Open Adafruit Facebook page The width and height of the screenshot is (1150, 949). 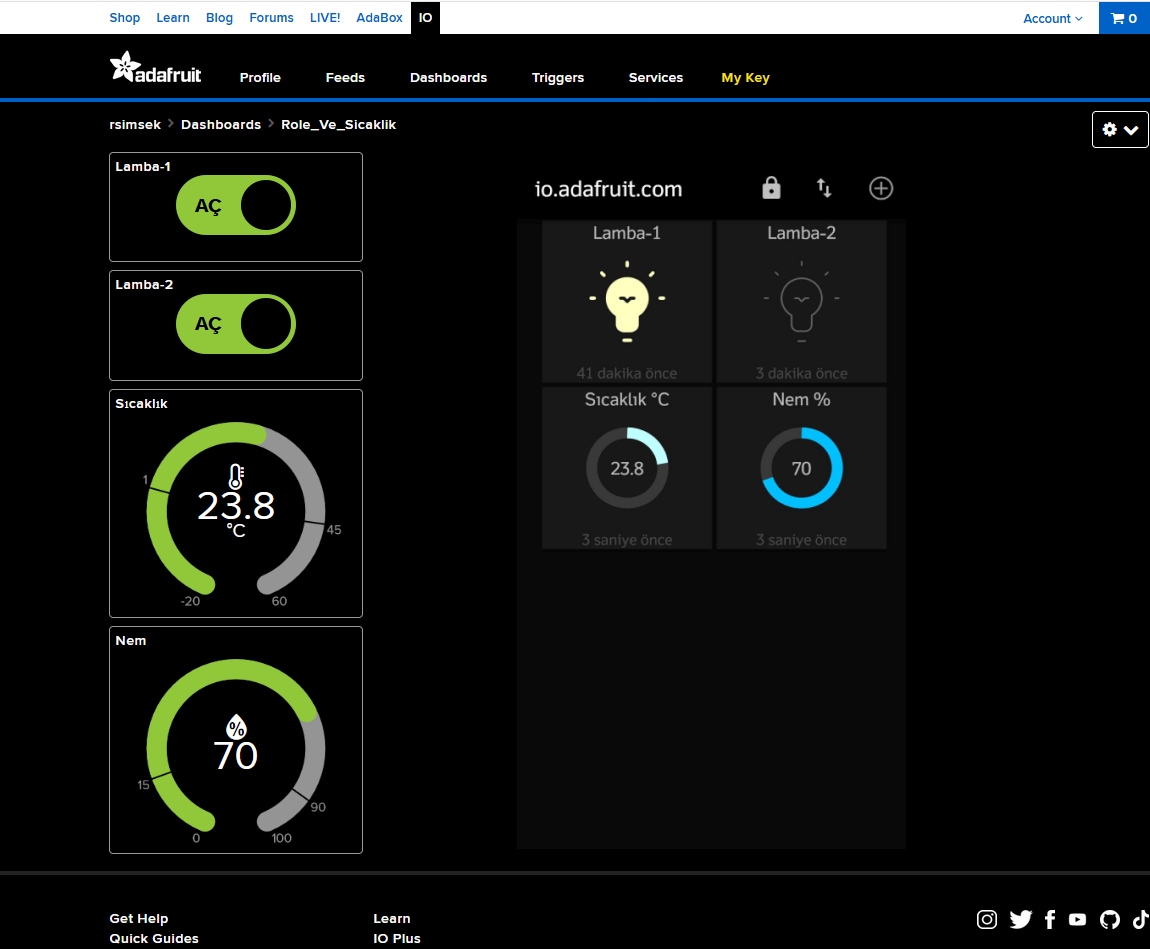[1050, 919]
